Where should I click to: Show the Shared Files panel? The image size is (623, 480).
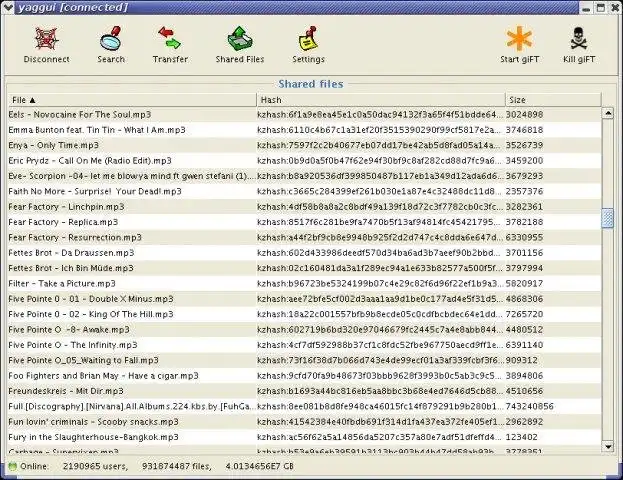[x=240, y=39]
